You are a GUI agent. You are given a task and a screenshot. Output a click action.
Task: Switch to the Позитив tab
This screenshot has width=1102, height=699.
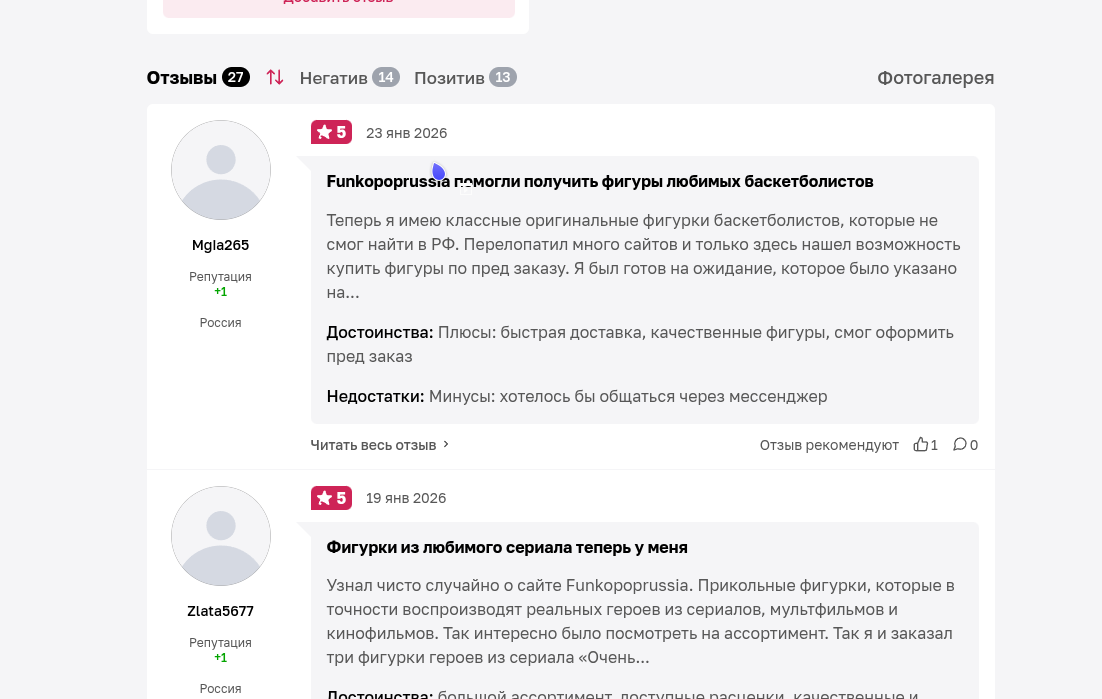tap(449, 77)
